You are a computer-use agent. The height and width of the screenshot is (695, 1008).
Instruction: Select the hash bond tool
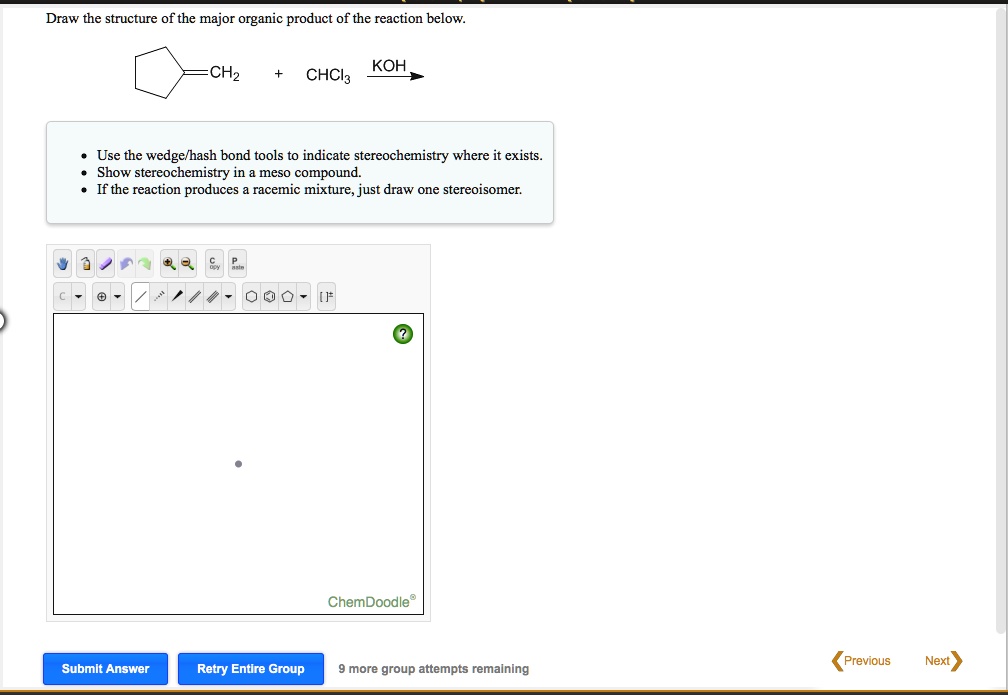[158, 296]
